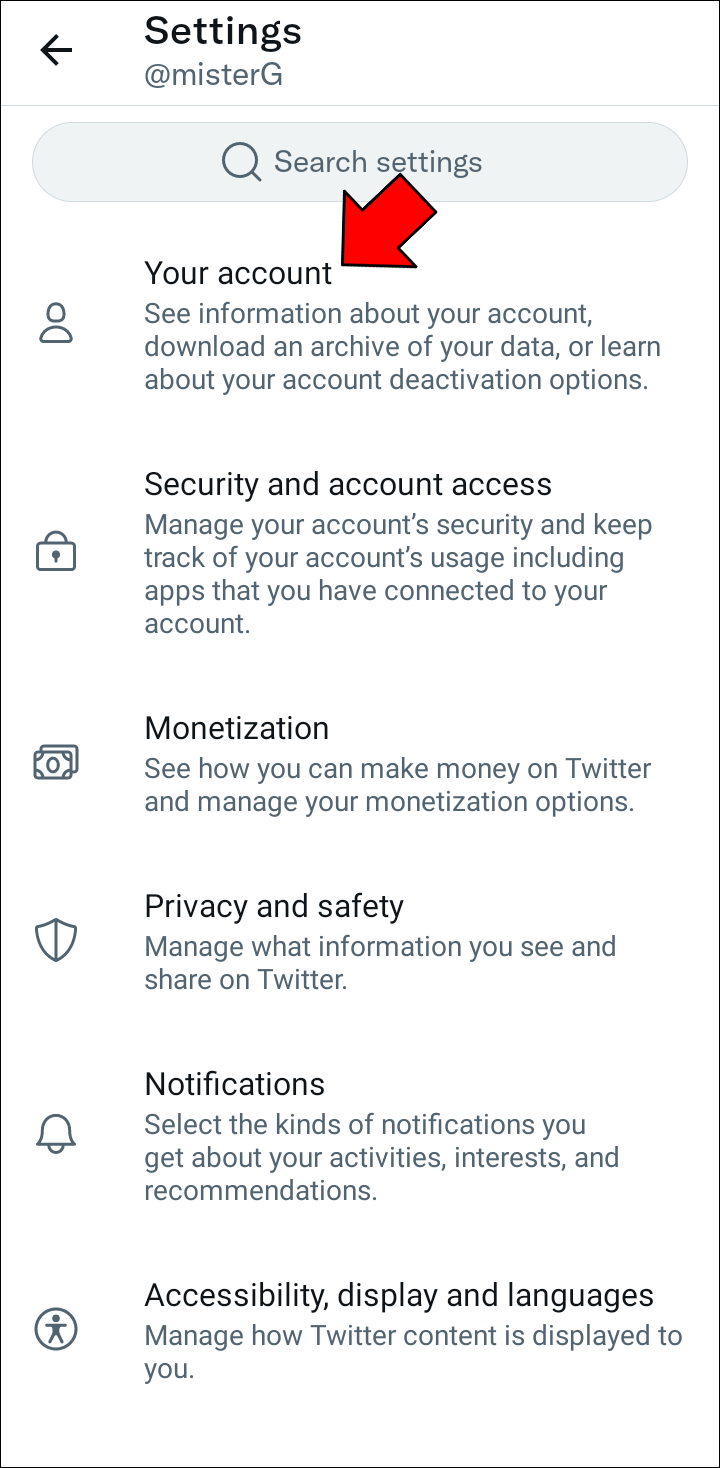Screen dimensions: 720x1468
Task: Click the money icon next to Monetization
Action: tap(57, 761)
